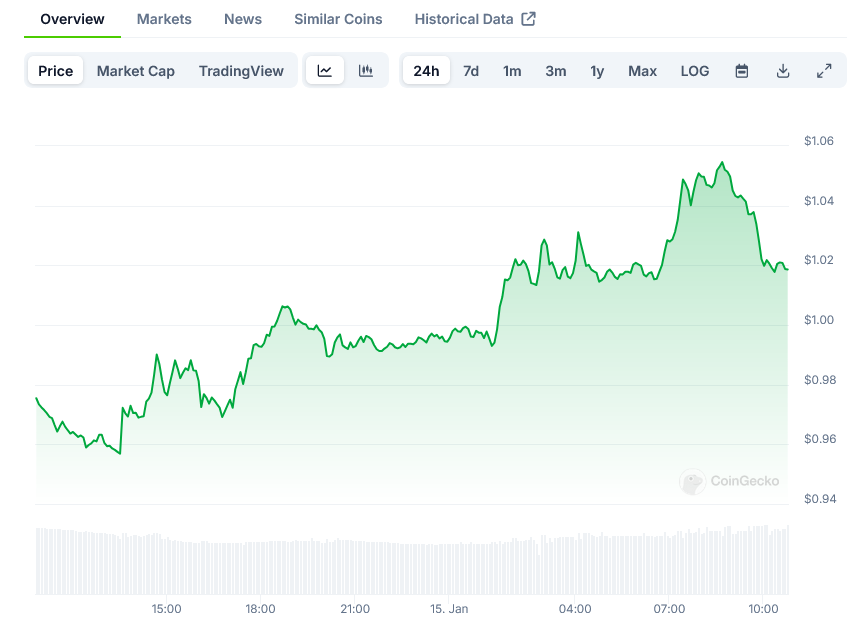Show the Max time range
The height and width of the screenshot is (630, 847).
pyautogui.click(x=642, y=71)
